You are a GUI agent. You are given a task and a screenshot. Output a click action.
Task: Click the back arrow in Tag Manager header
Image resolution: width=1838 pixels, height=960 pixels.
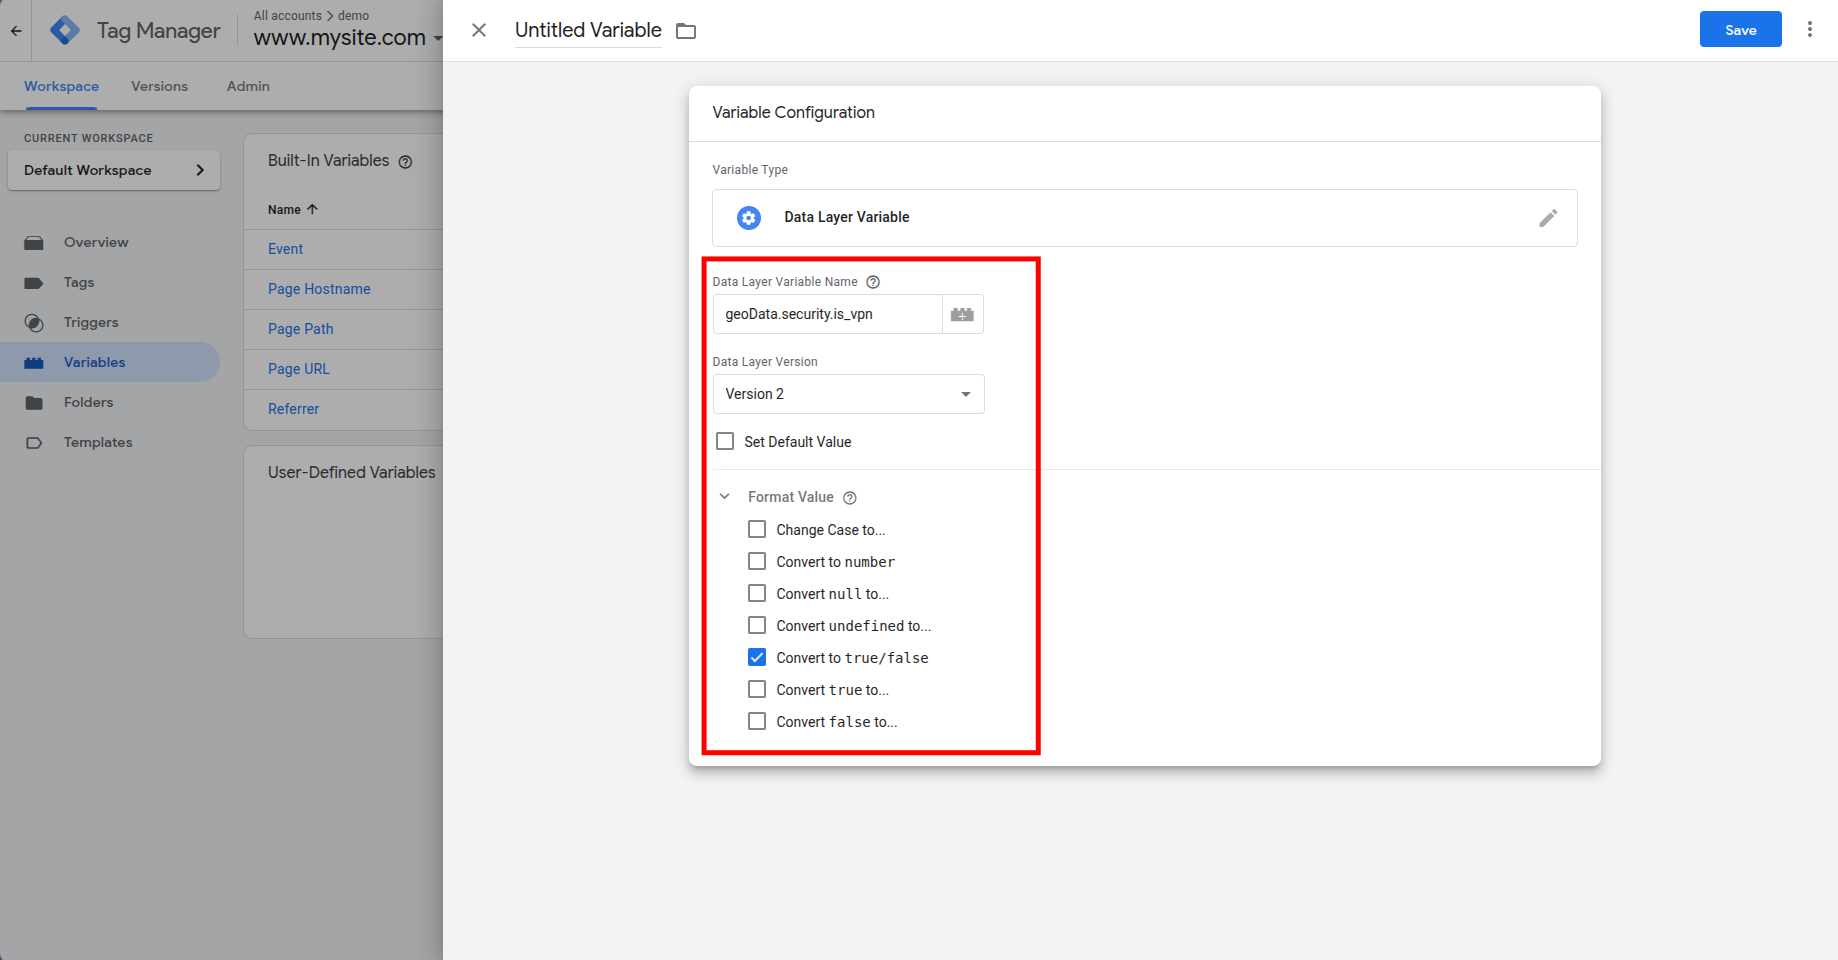tap(16, 31)
